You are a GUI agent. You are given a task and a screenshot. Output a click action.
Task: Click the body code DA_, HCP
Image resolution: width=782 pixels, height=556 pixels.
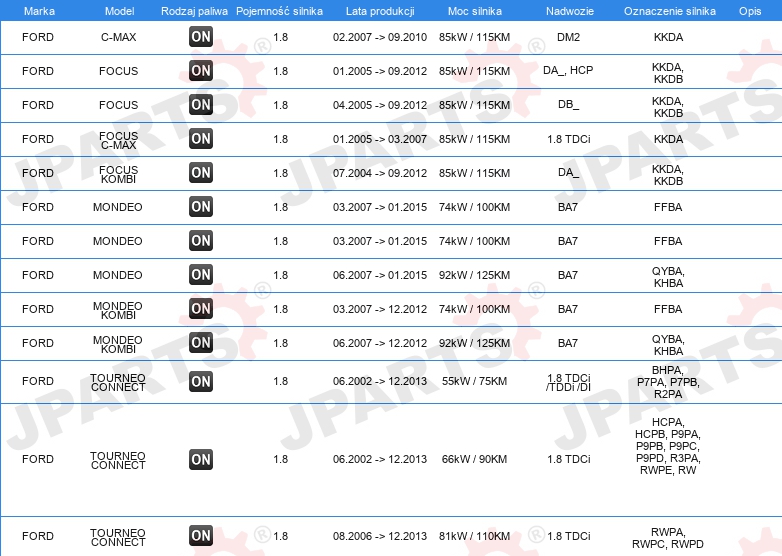(568, 70)
